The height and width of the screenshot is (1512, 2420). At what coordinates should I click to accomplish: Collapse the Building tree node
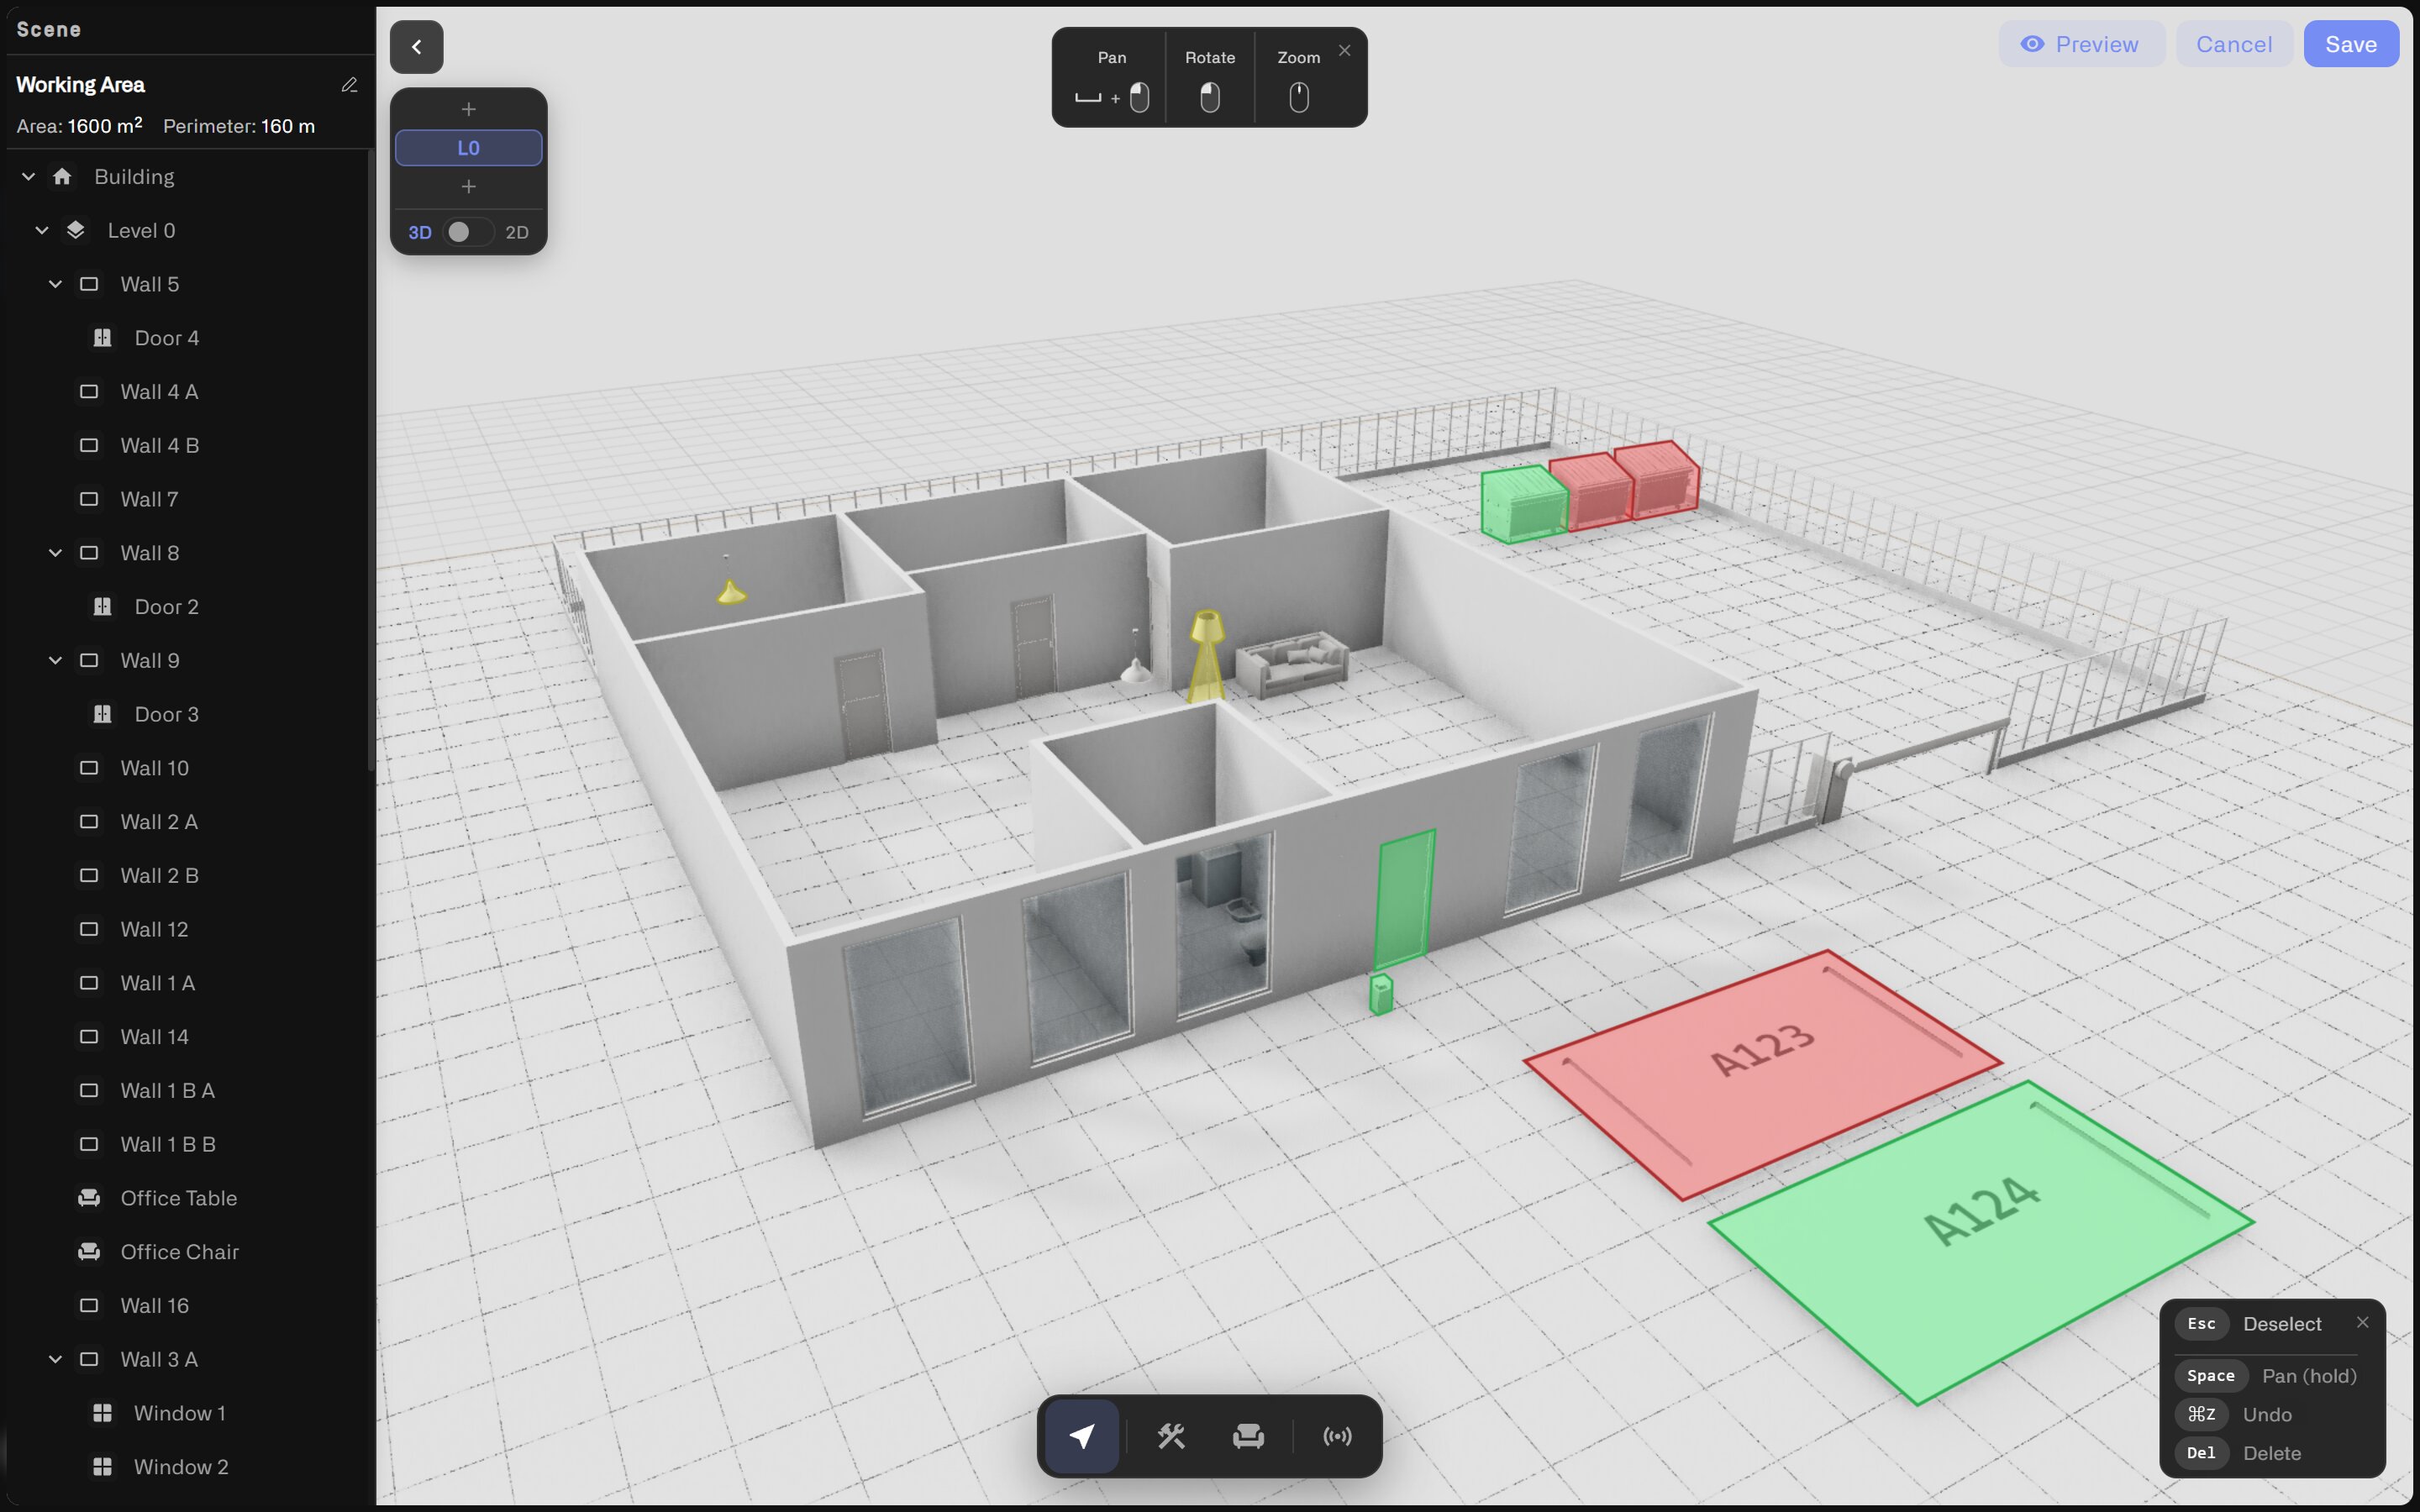coord(29,177)
